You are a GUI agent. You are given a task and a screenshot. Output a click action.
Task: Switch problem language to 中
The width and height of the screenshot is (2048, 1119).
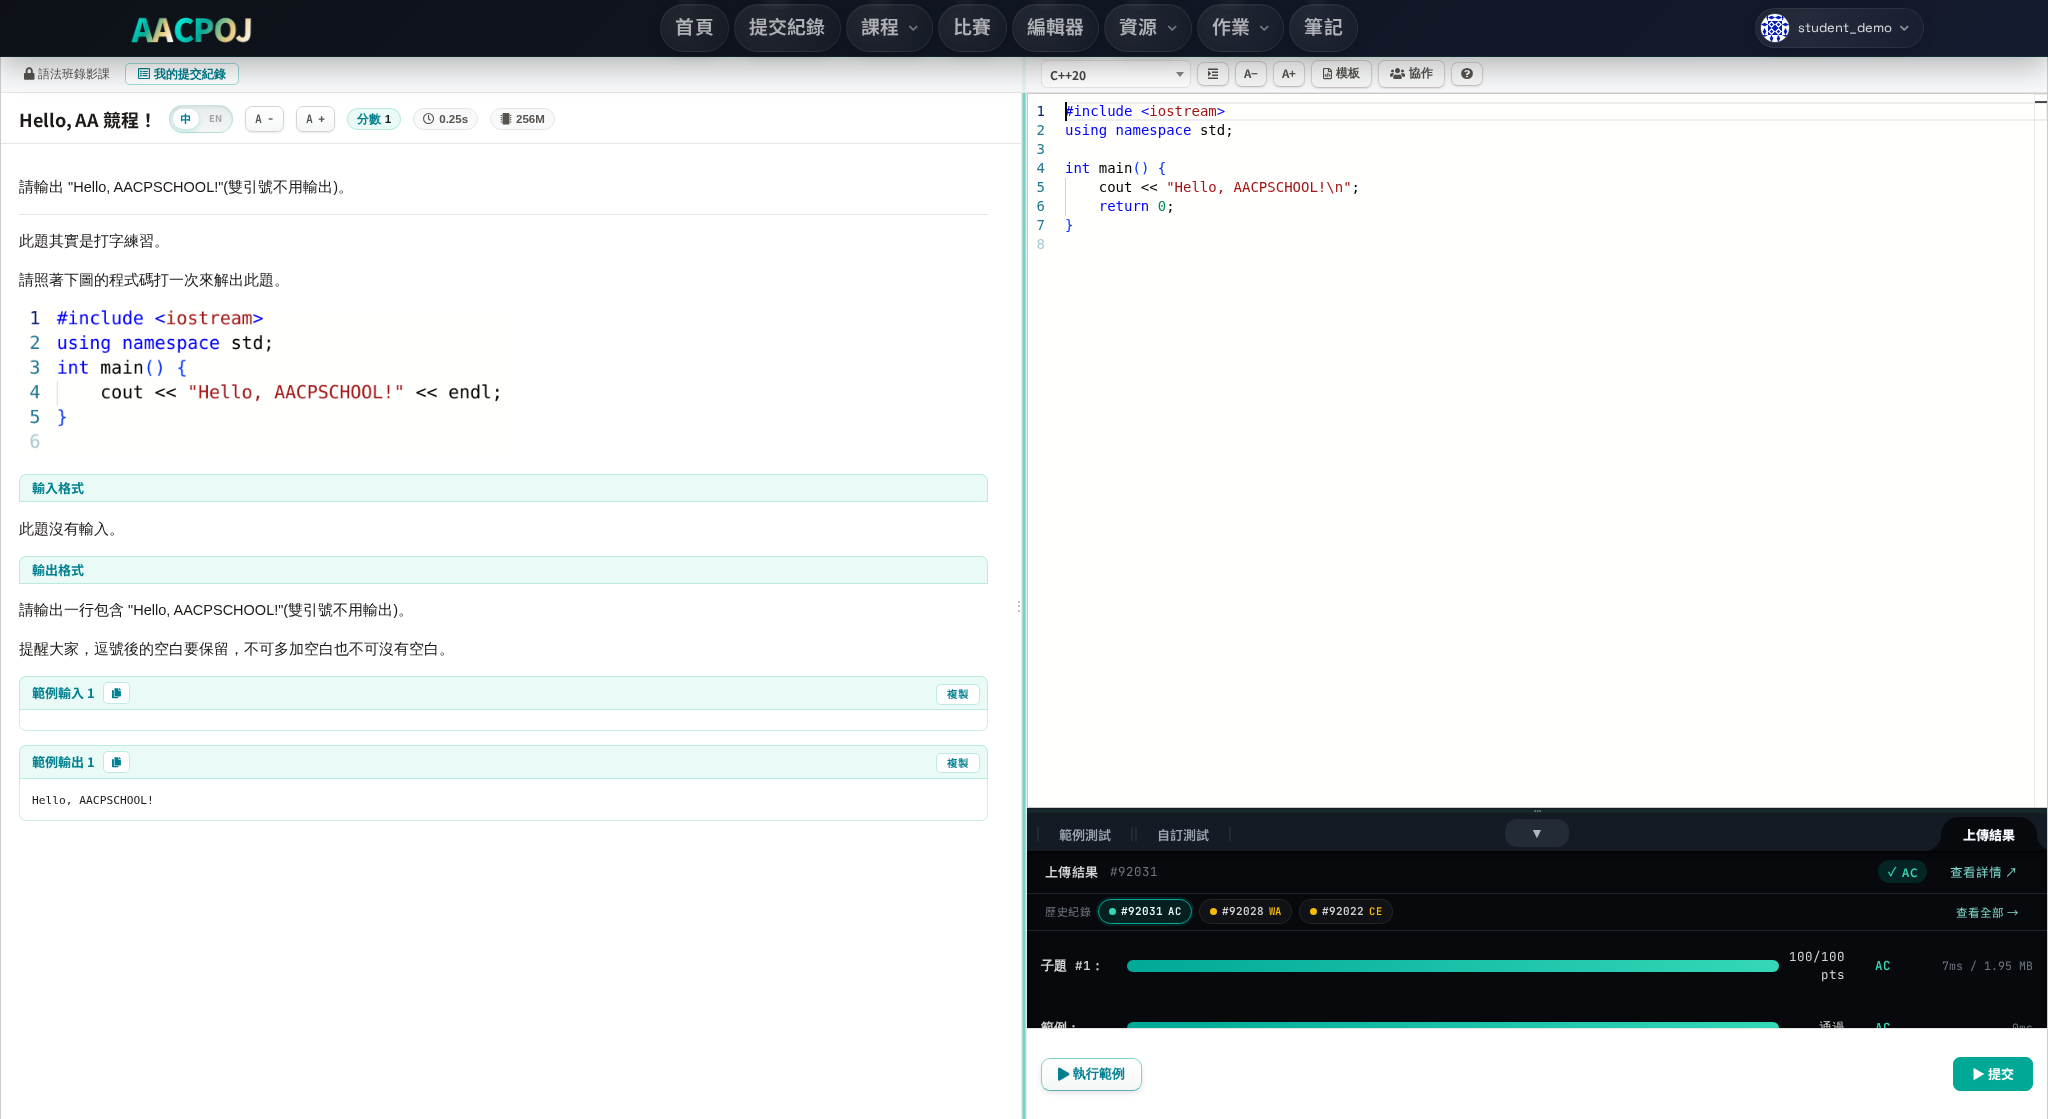coord(186,119)
